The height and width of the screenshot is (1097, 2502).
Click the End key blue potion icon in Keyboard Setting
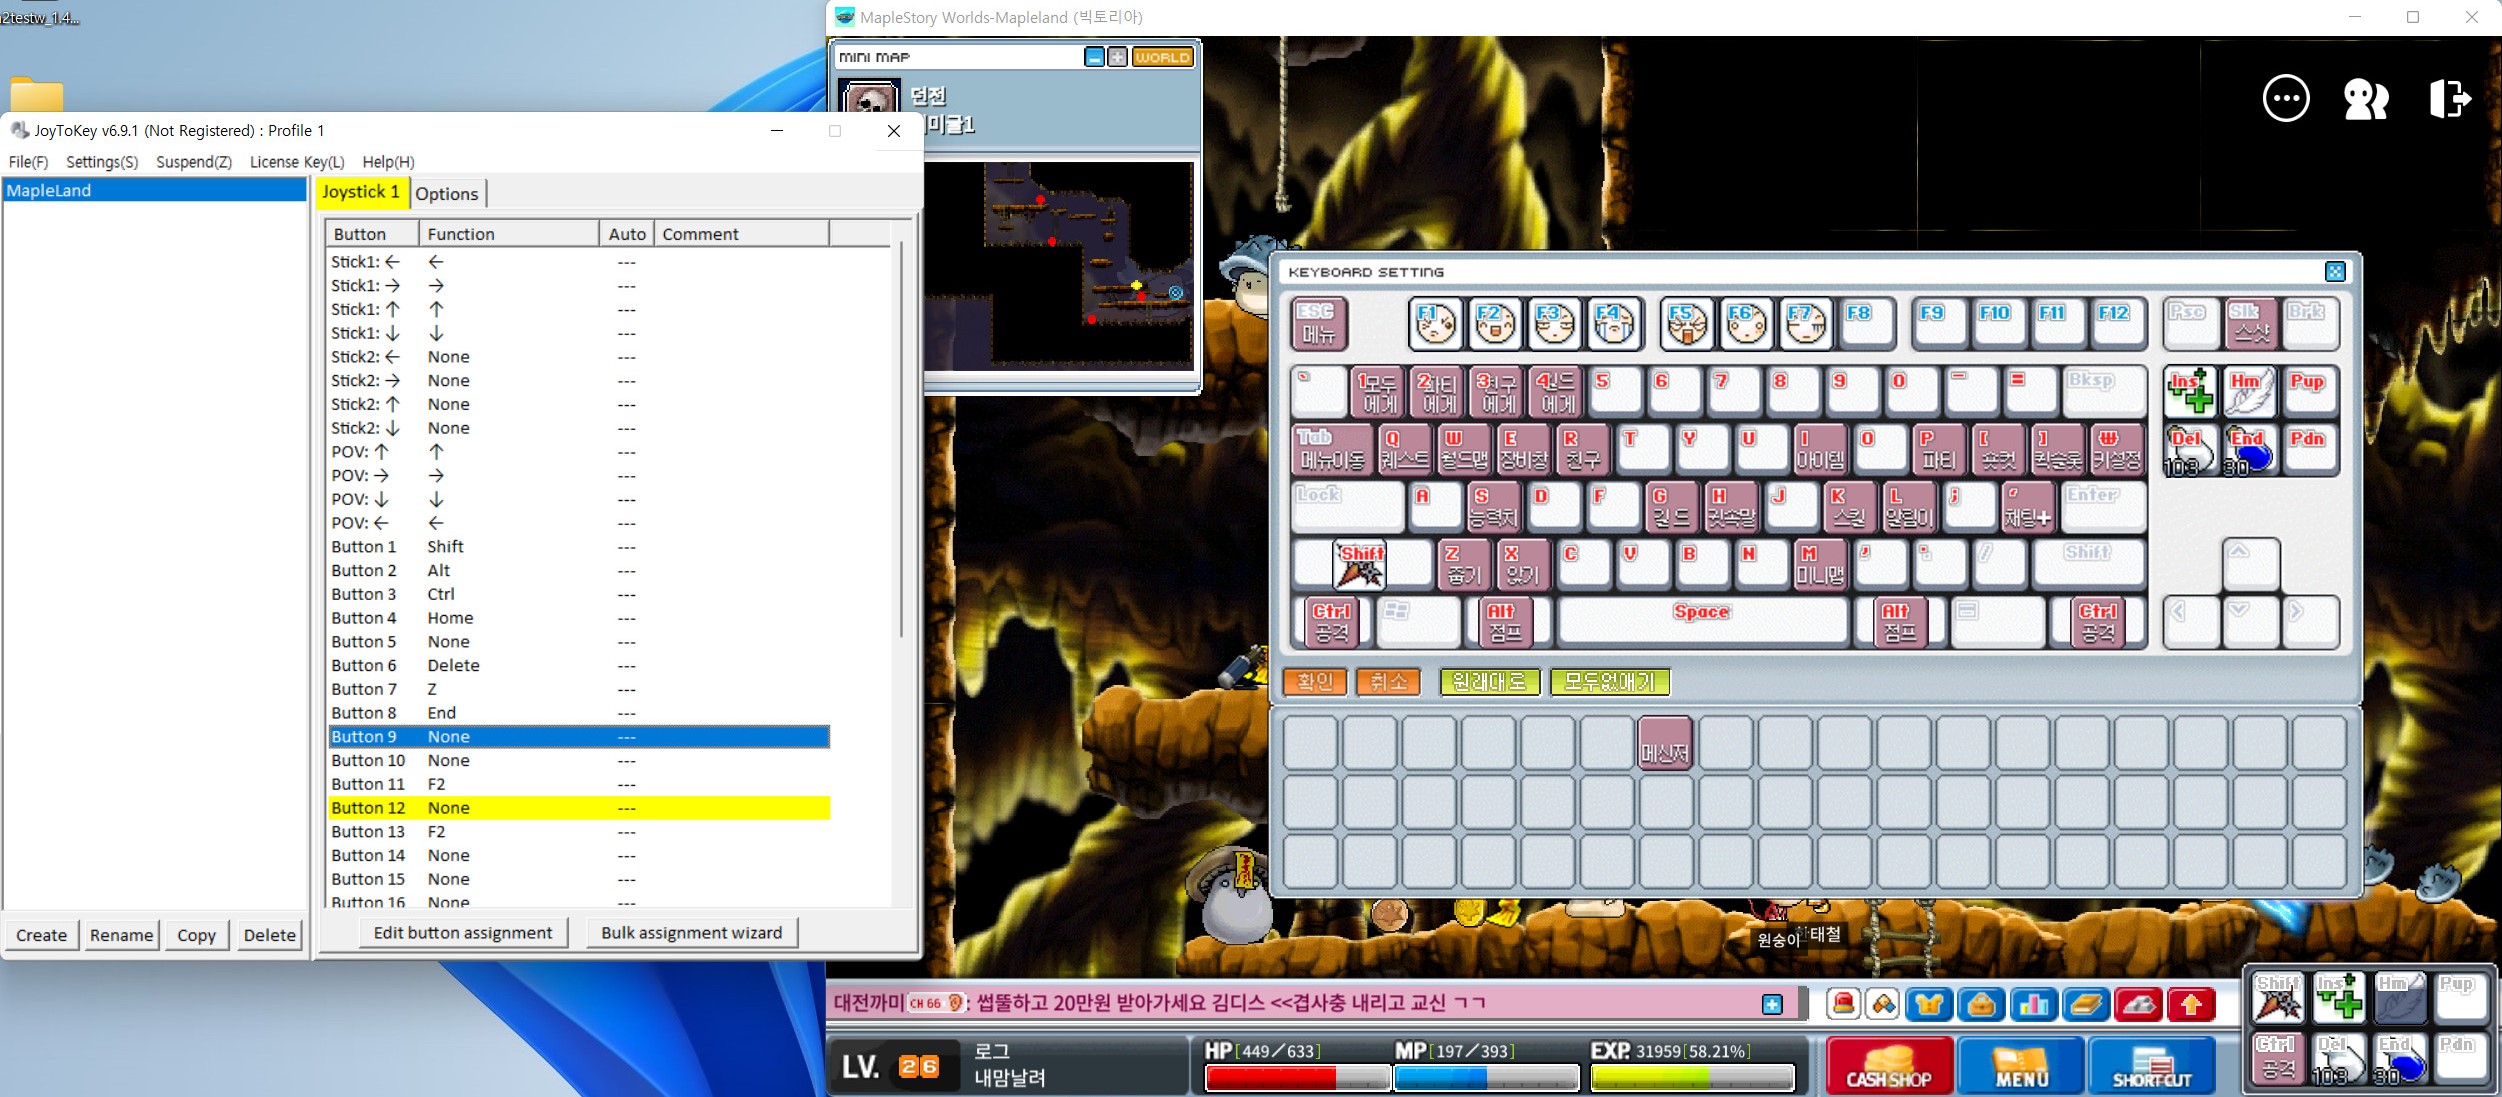[x=2249, y=451]
